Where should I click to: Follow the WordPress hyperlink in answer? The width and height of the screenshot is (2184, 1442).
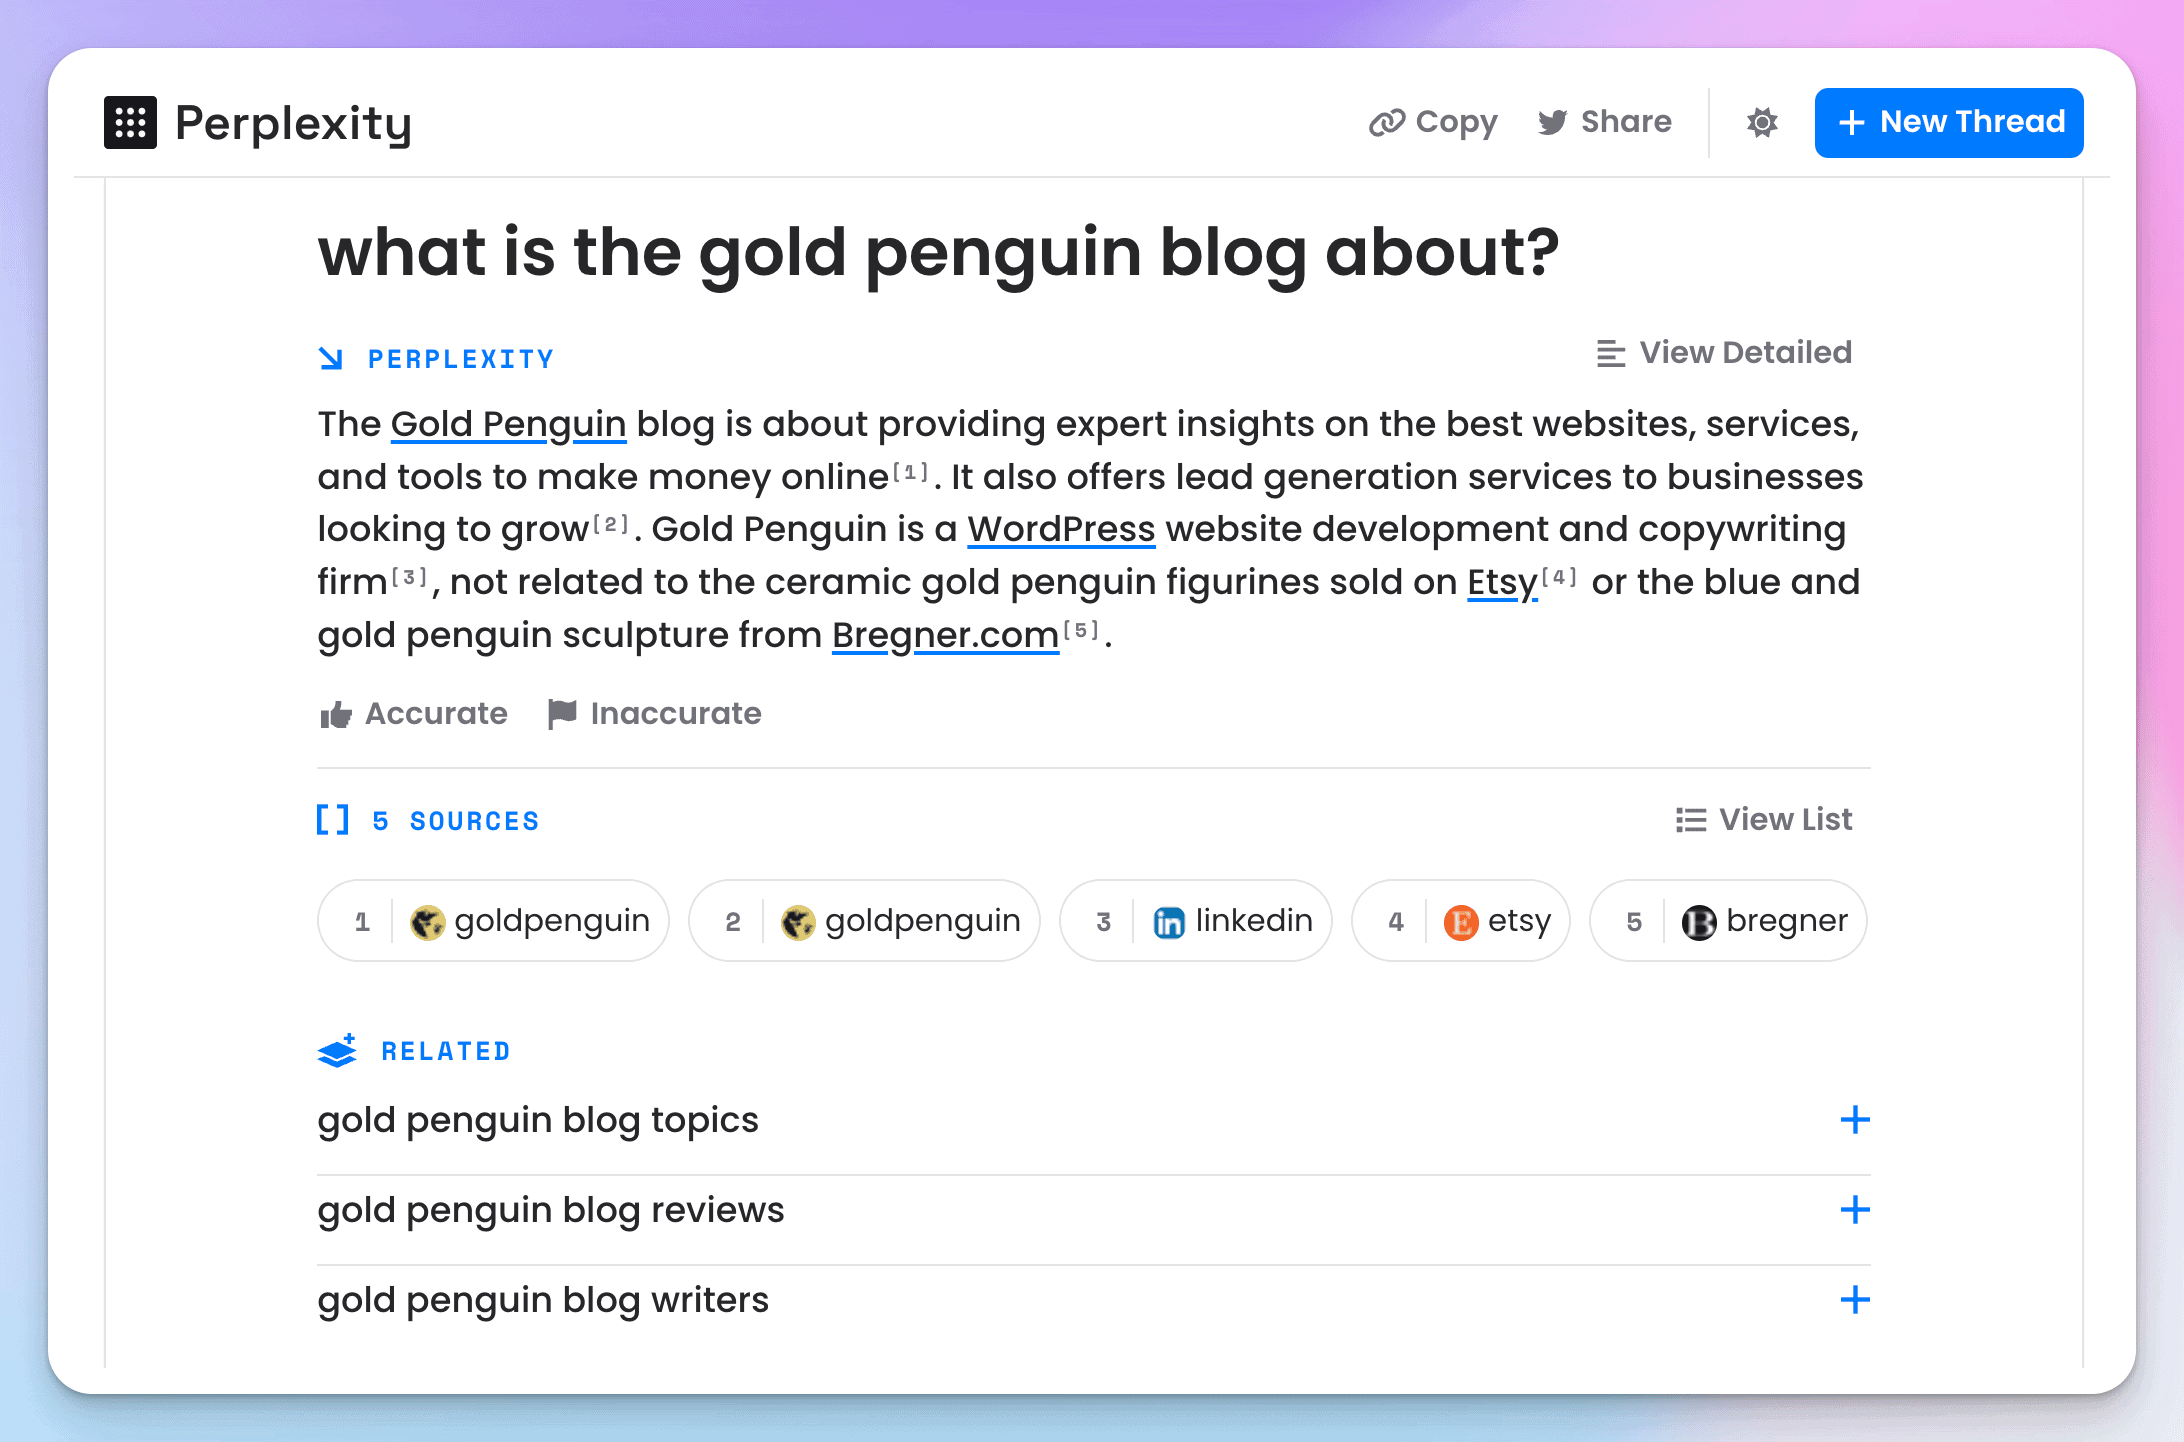click(x=1061, y=529)
